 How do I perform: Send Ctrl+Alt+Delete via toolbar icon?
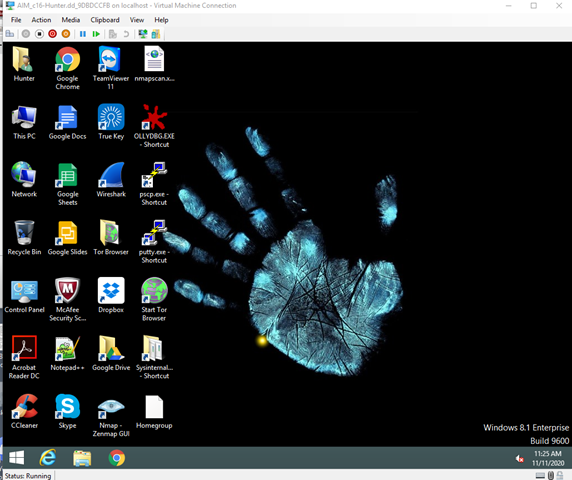[10, 34]
